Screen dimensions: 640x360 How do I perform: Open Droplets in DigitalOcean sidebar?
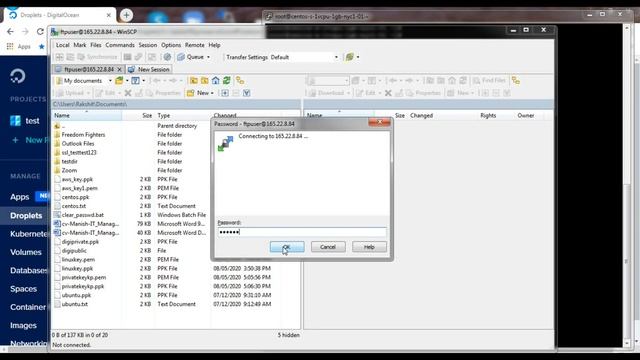(26, 216)
